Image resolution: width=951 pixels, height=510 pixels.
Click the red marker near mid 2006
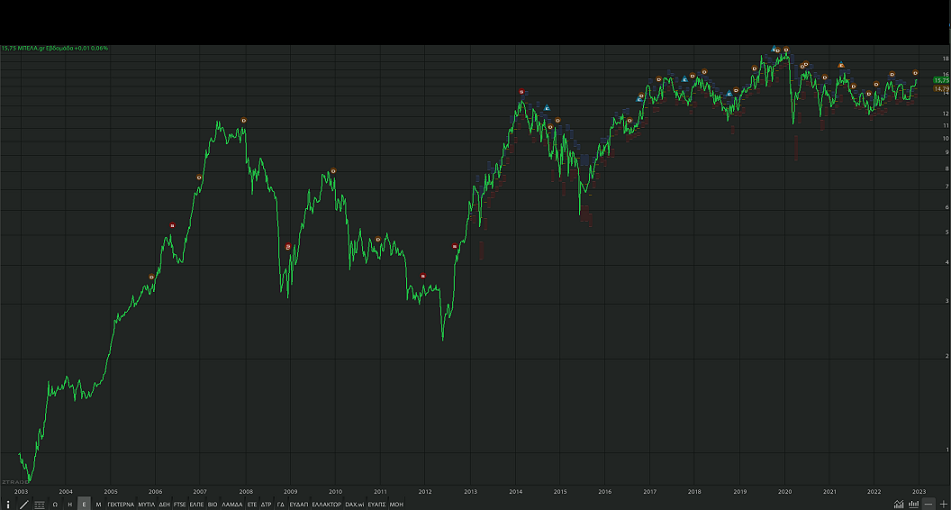click(x=172, y=226)
